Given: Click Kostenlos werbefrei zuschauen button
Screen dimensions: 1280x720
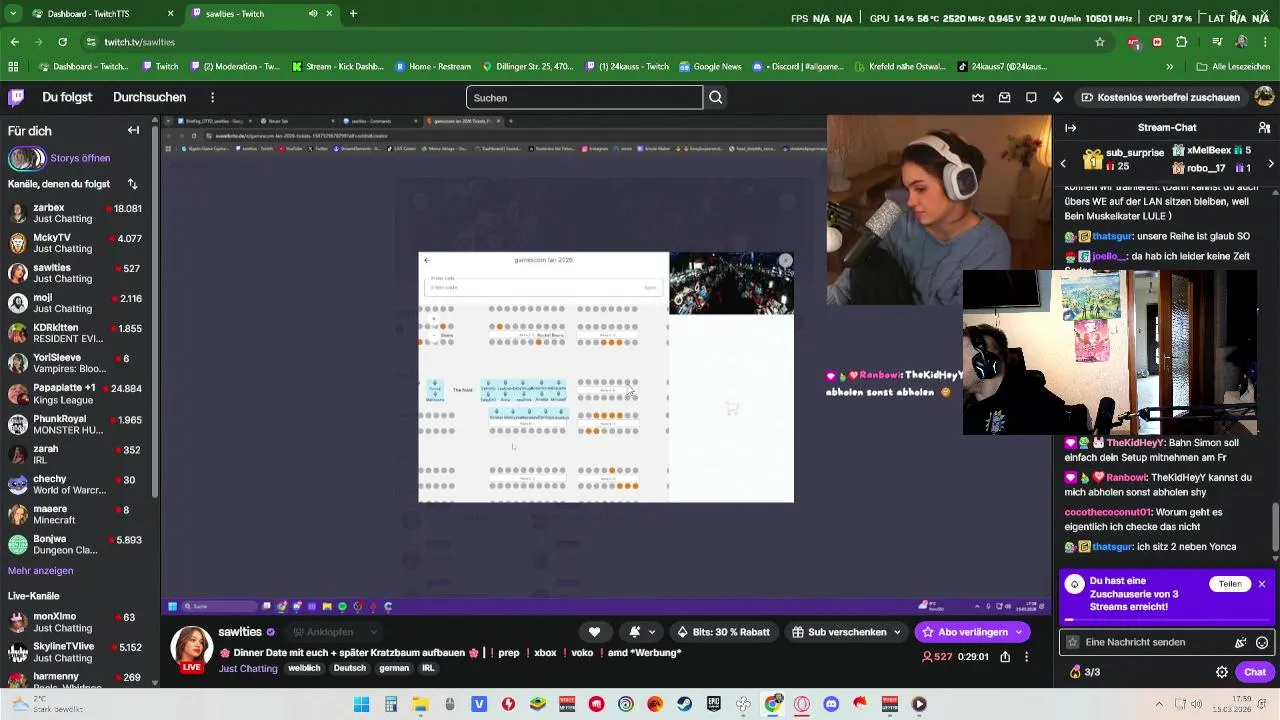Looking at the screenshot, I should (1160, 97).
